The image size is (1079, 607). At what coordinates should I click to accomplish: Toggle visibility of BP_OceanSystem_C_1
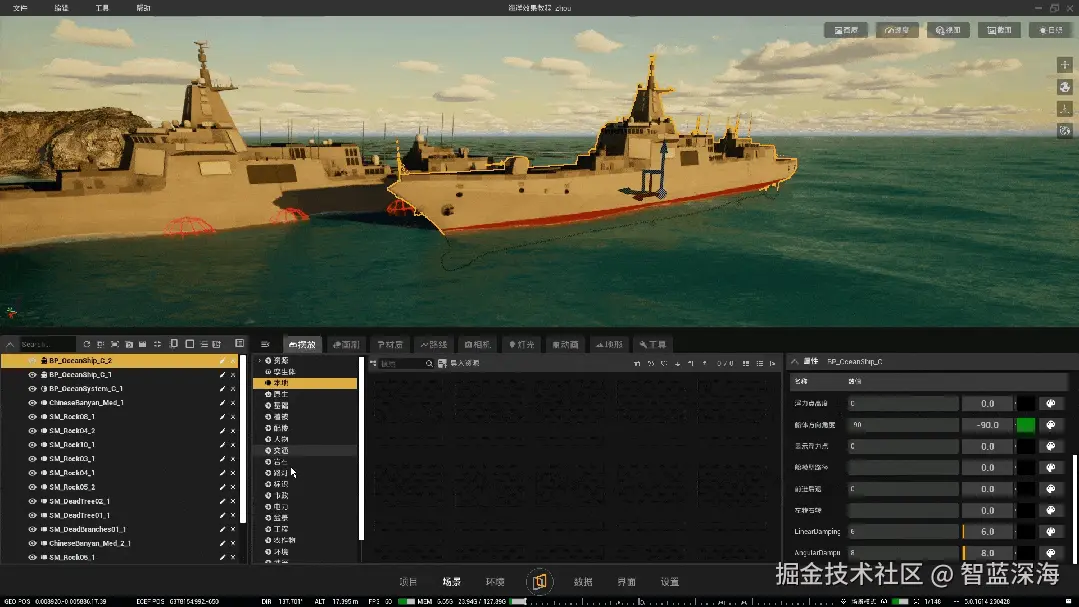[x=32, y=388]
